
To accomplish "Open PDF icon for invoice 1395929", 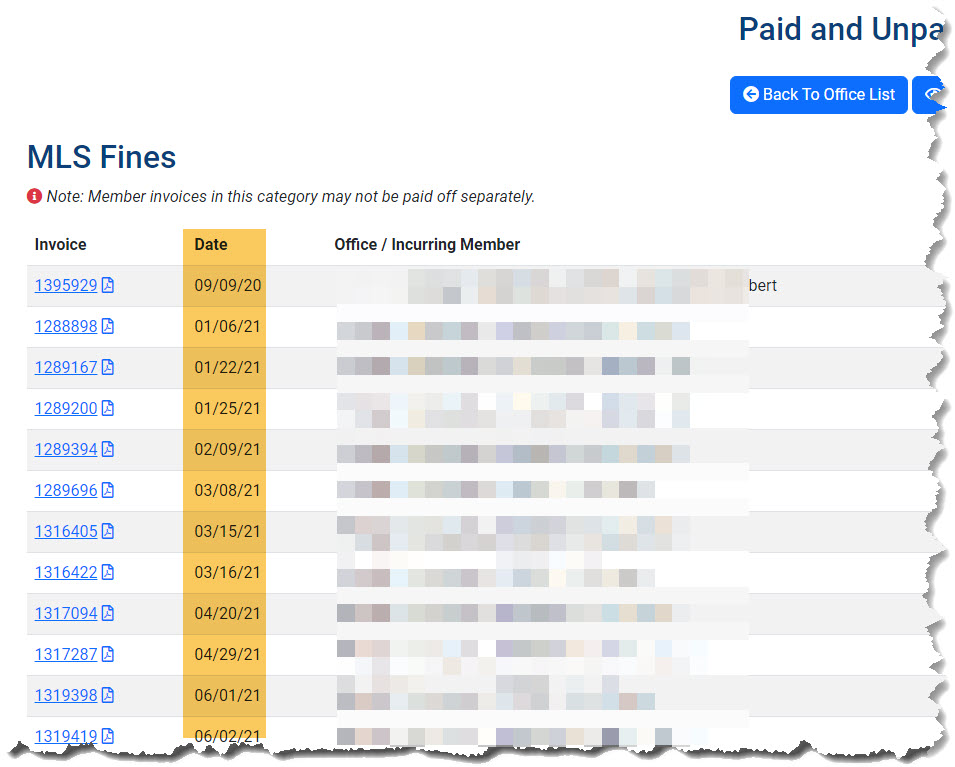I will [108, 285].
